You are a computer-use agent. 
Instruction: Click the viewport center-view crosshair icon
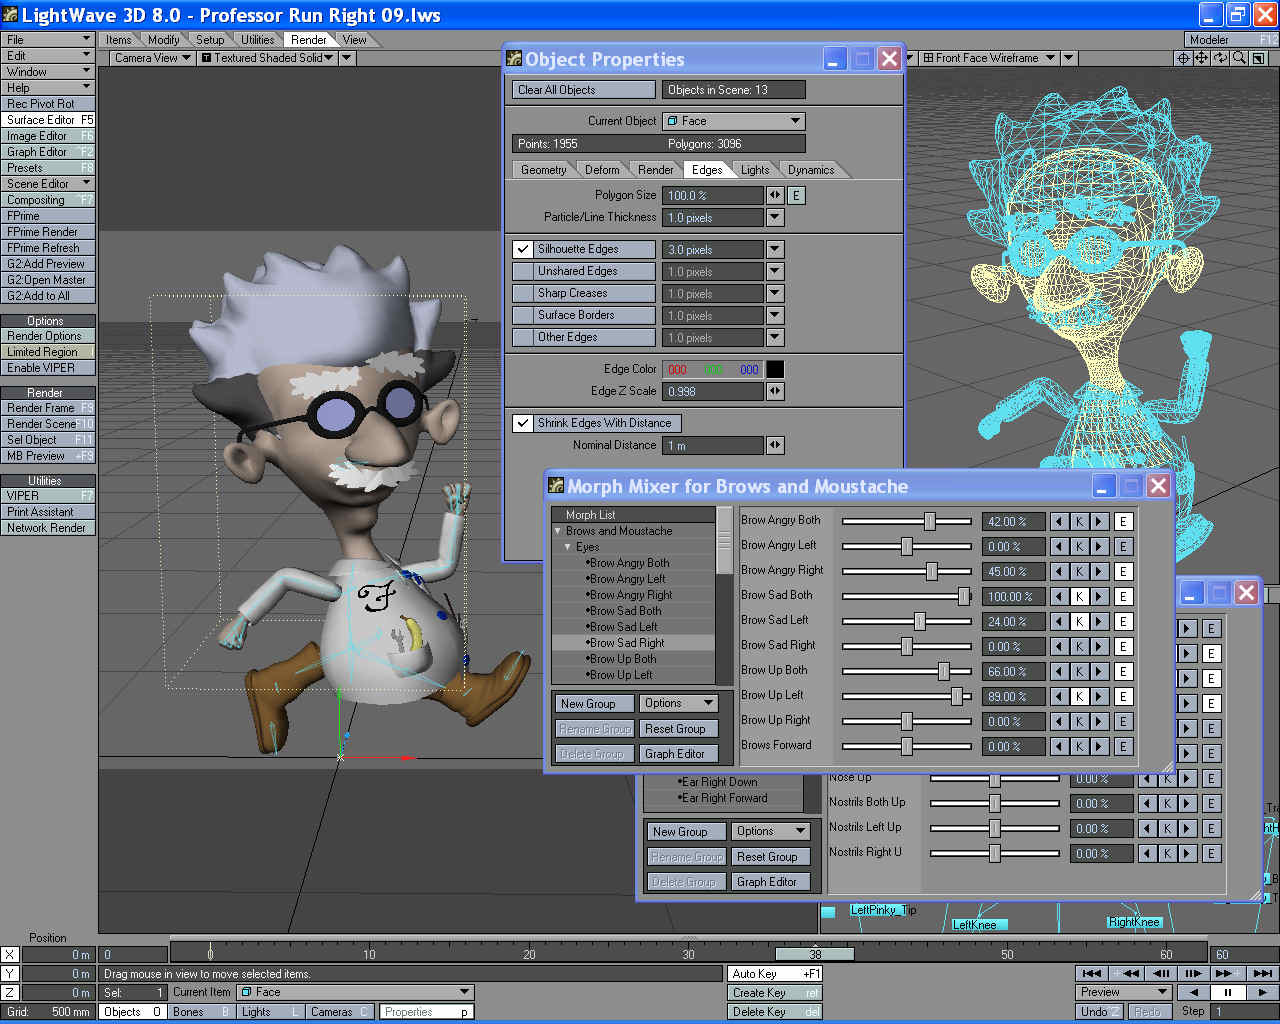point(1184,58)
